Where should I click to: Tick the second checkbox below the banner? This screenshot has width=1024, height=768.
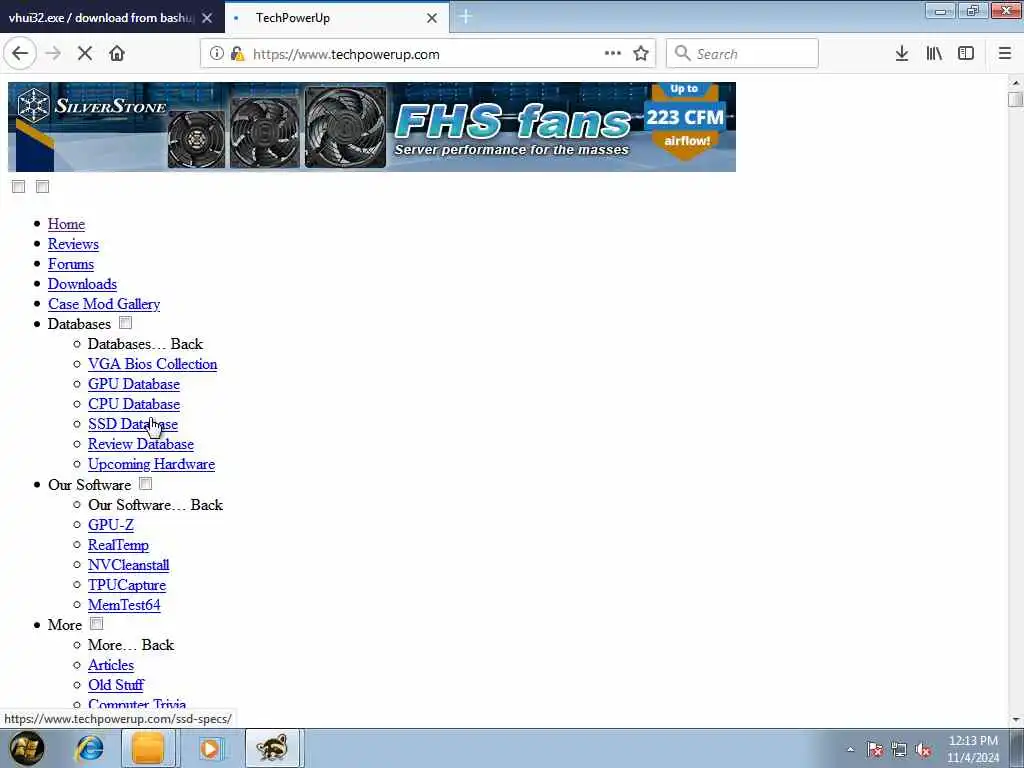pyautogui.click(x=42, y=187)
